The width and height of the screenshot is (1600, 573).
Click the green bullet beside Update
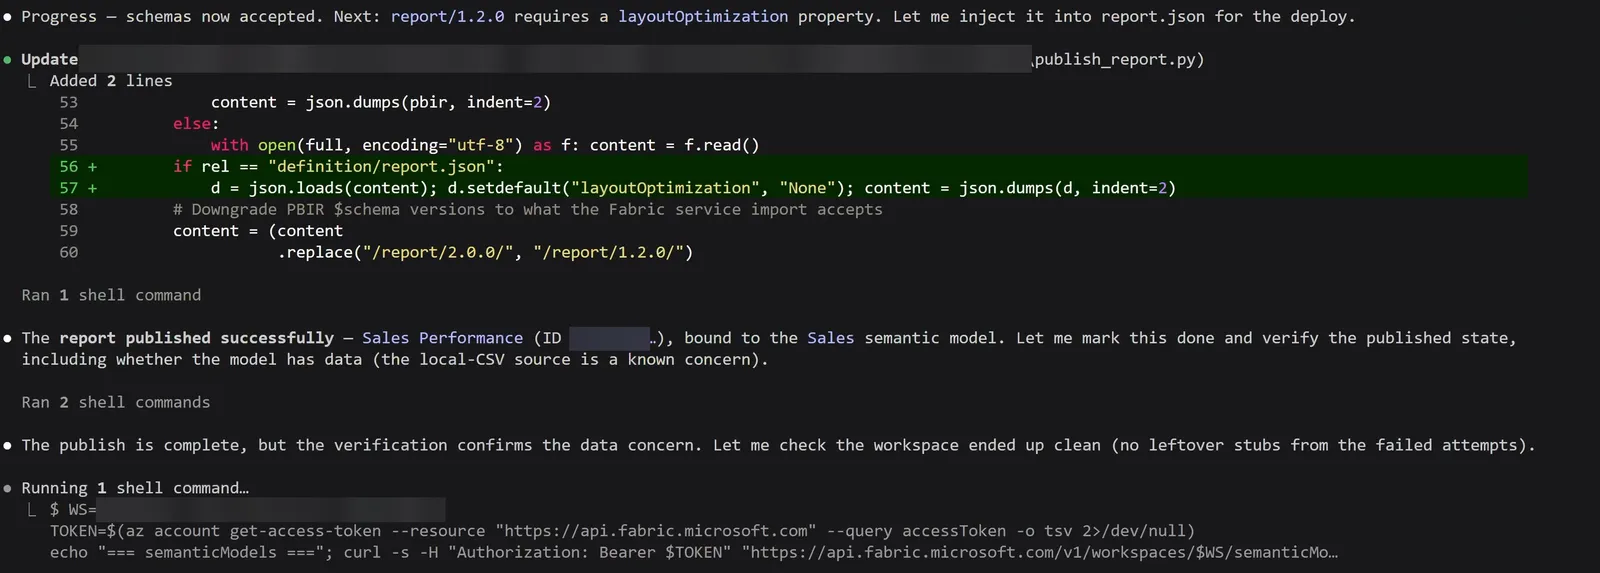coord(8,60)
